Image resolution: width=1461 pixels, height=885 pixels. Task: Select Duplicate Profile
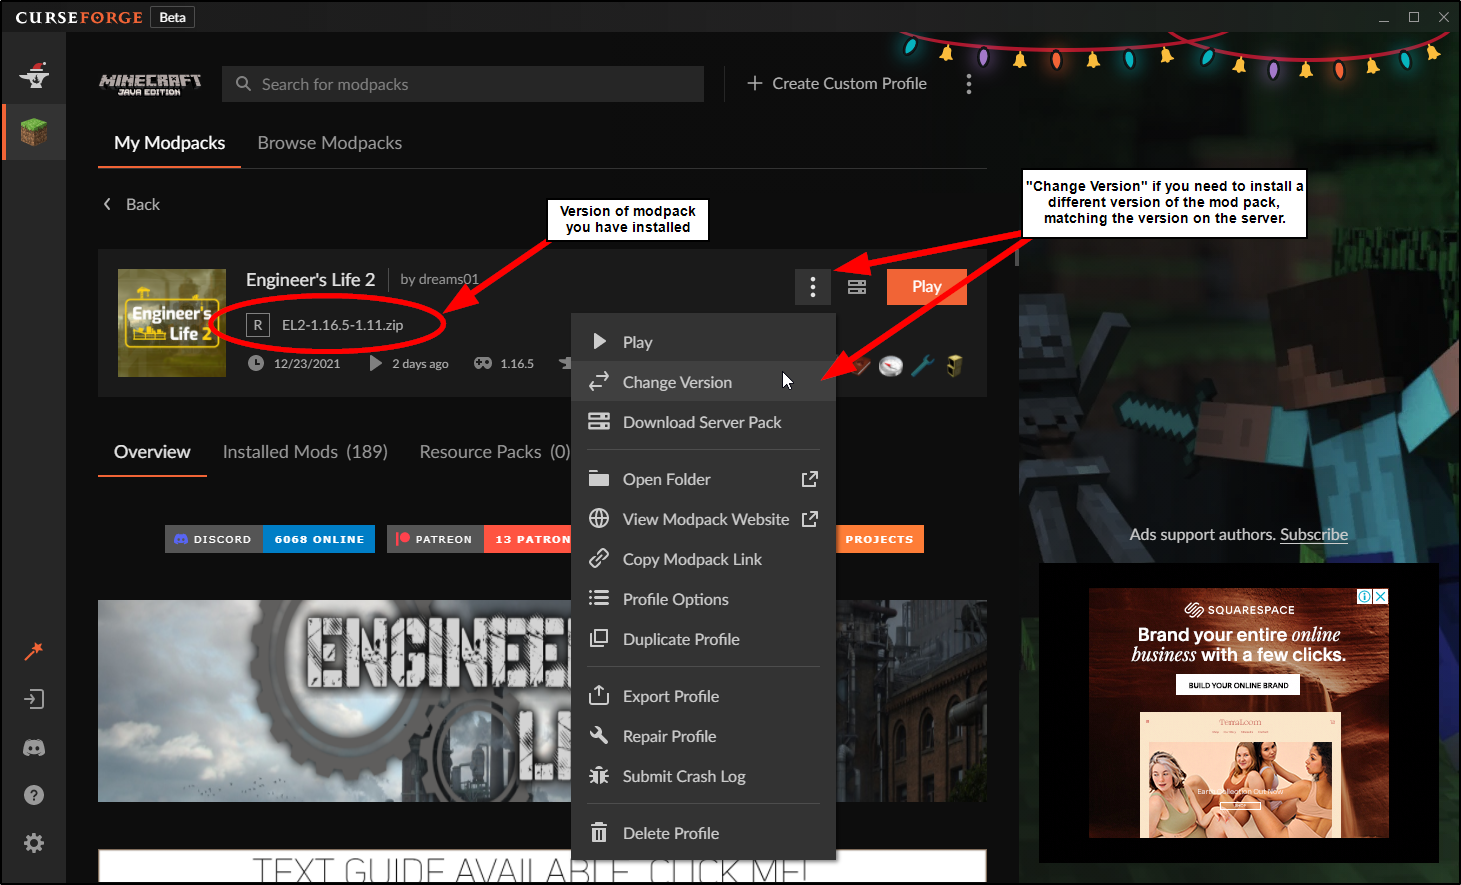pos(703,639)
